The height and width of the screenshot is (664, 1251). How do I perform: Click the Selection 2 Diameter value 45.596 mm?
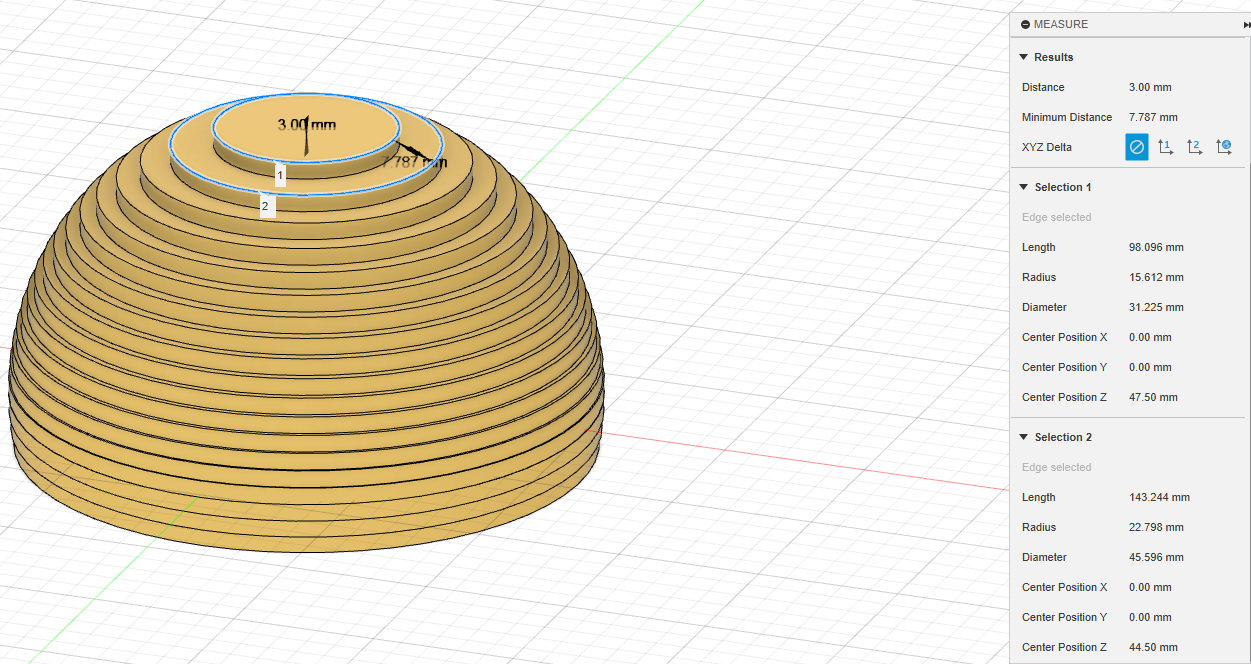1156,557
